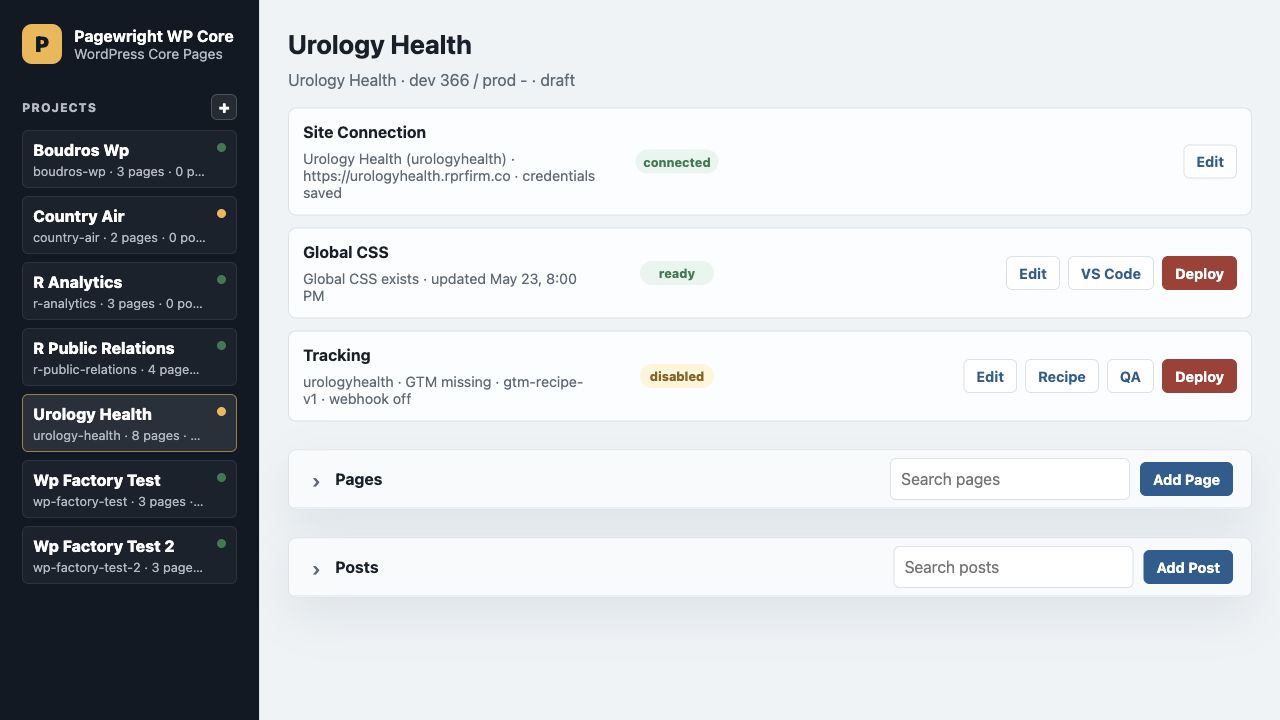1280x720 pixels.
Task: Click the country-air 2 pages subtext
Action: point(119,237)
